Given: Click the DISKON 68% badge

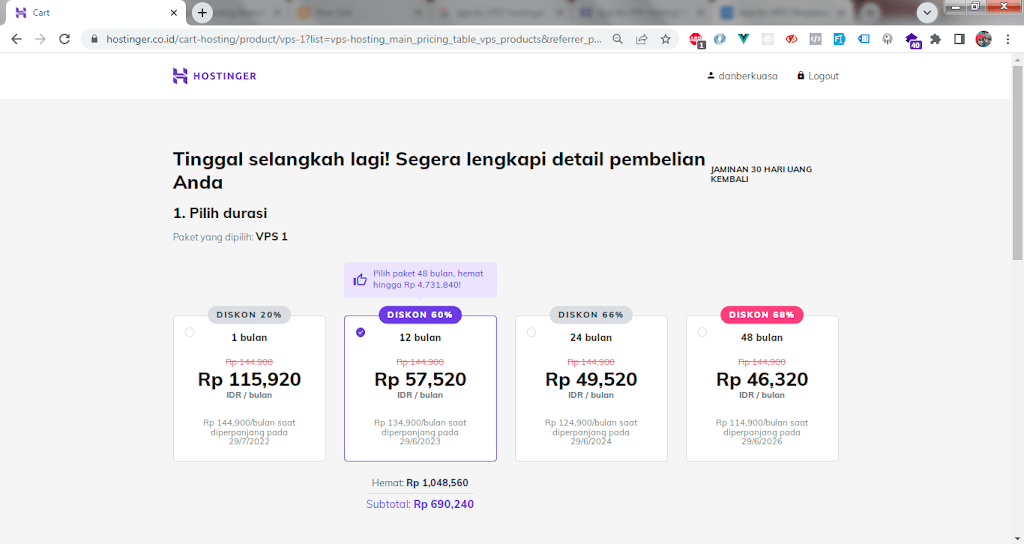Looking at the screenshot, I should click(762, 315).
